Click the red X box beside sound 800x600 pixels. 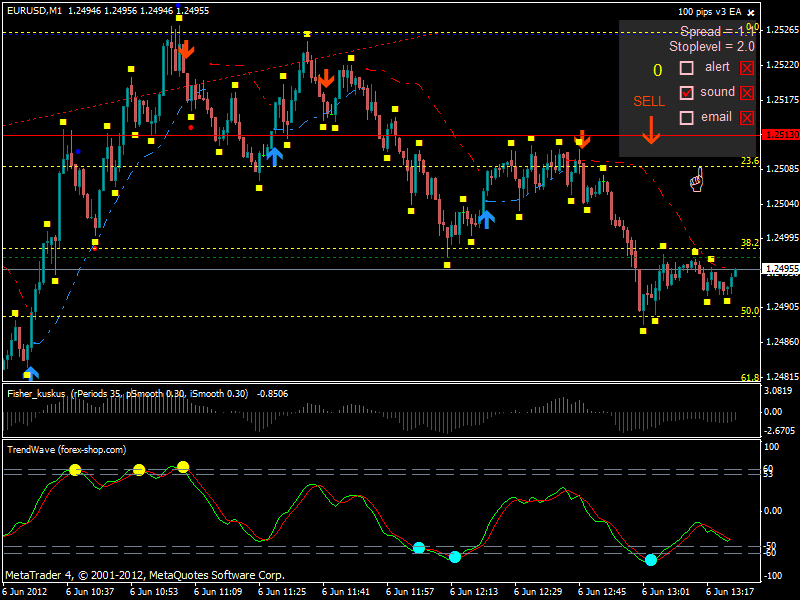pyautogui.click(x=747, y=93)
